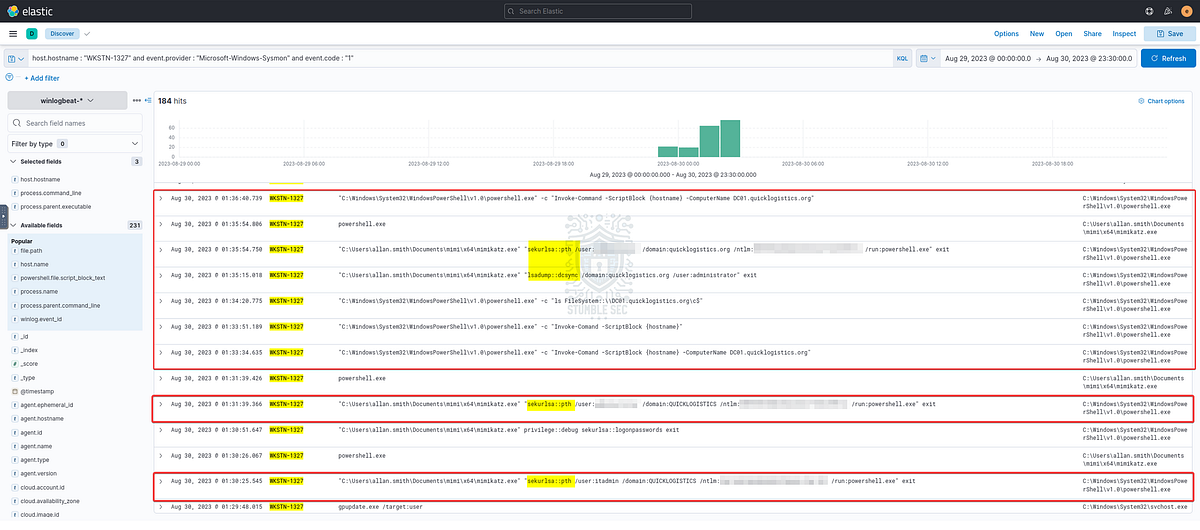The height and width of the screenshot is (530, 1200).
Task: Click type icon for file.path field
Action: [14, 251]
